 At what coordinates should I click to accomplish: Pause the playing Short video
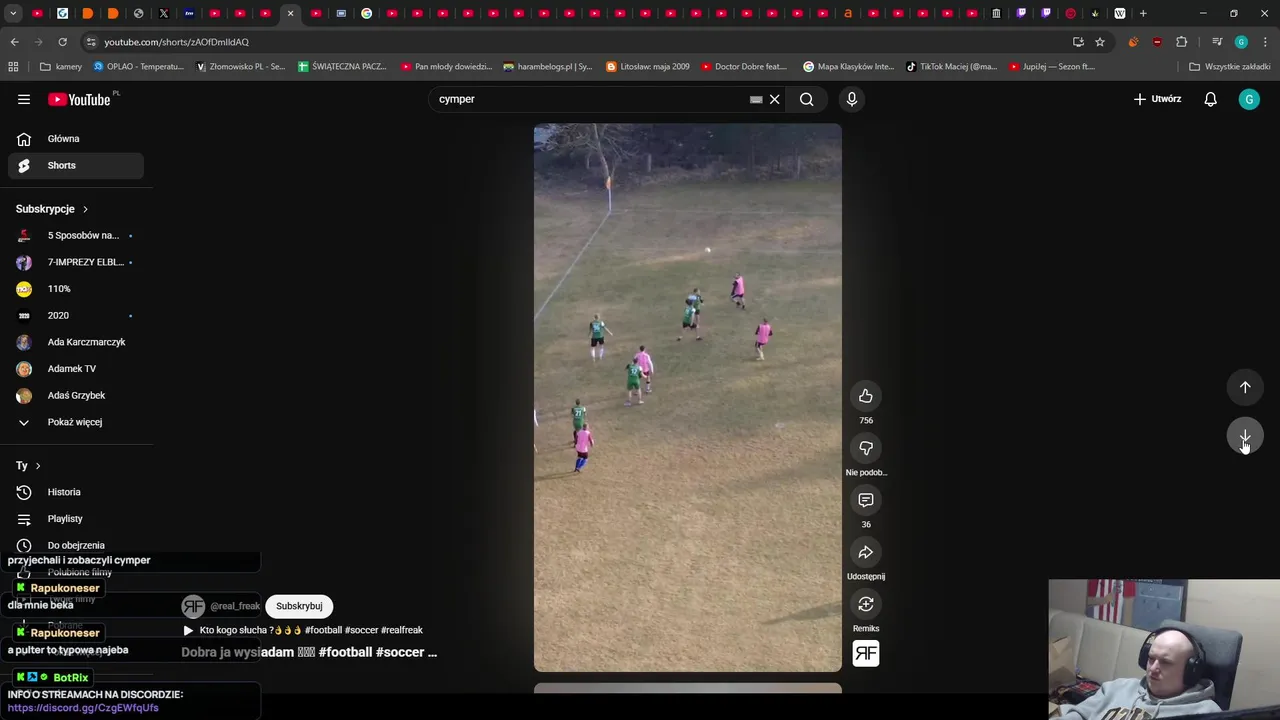point(688,398)
